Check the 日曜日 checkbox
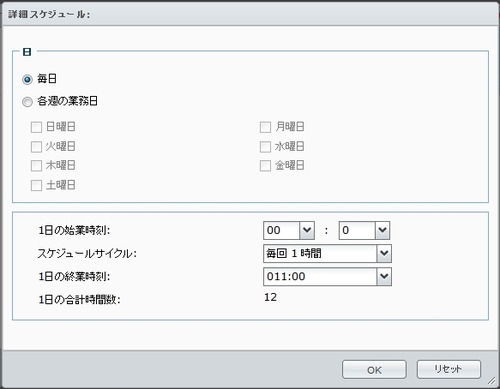The width and height of the screenshot is (500, 389). (x=36, y=127)
